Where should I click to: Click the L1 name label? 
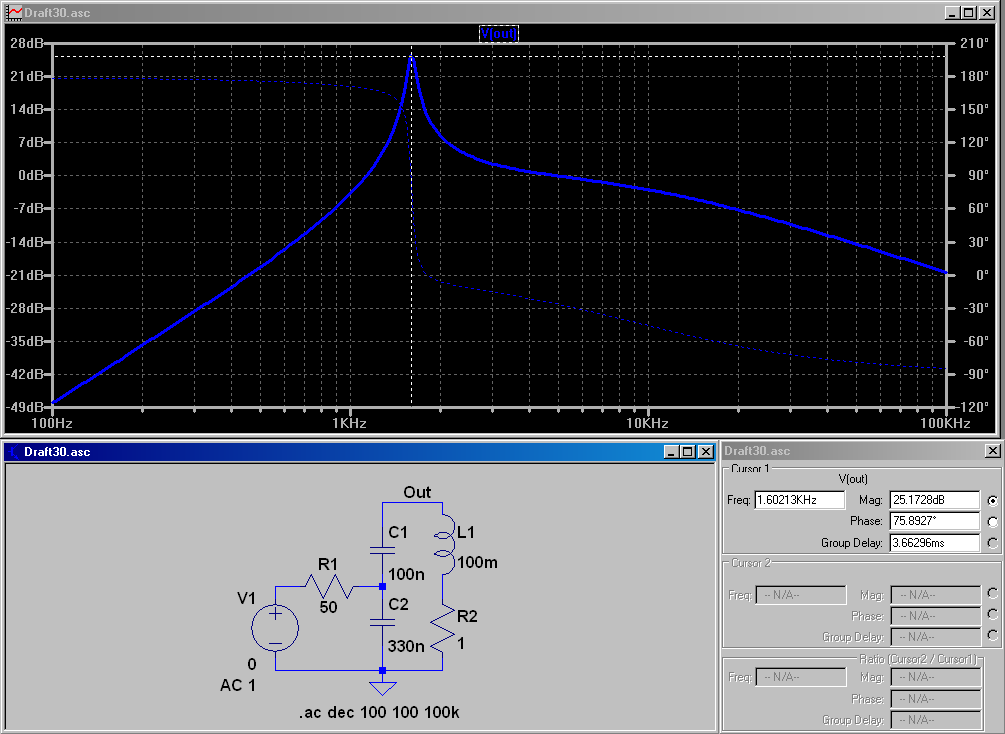pos(465,532)
